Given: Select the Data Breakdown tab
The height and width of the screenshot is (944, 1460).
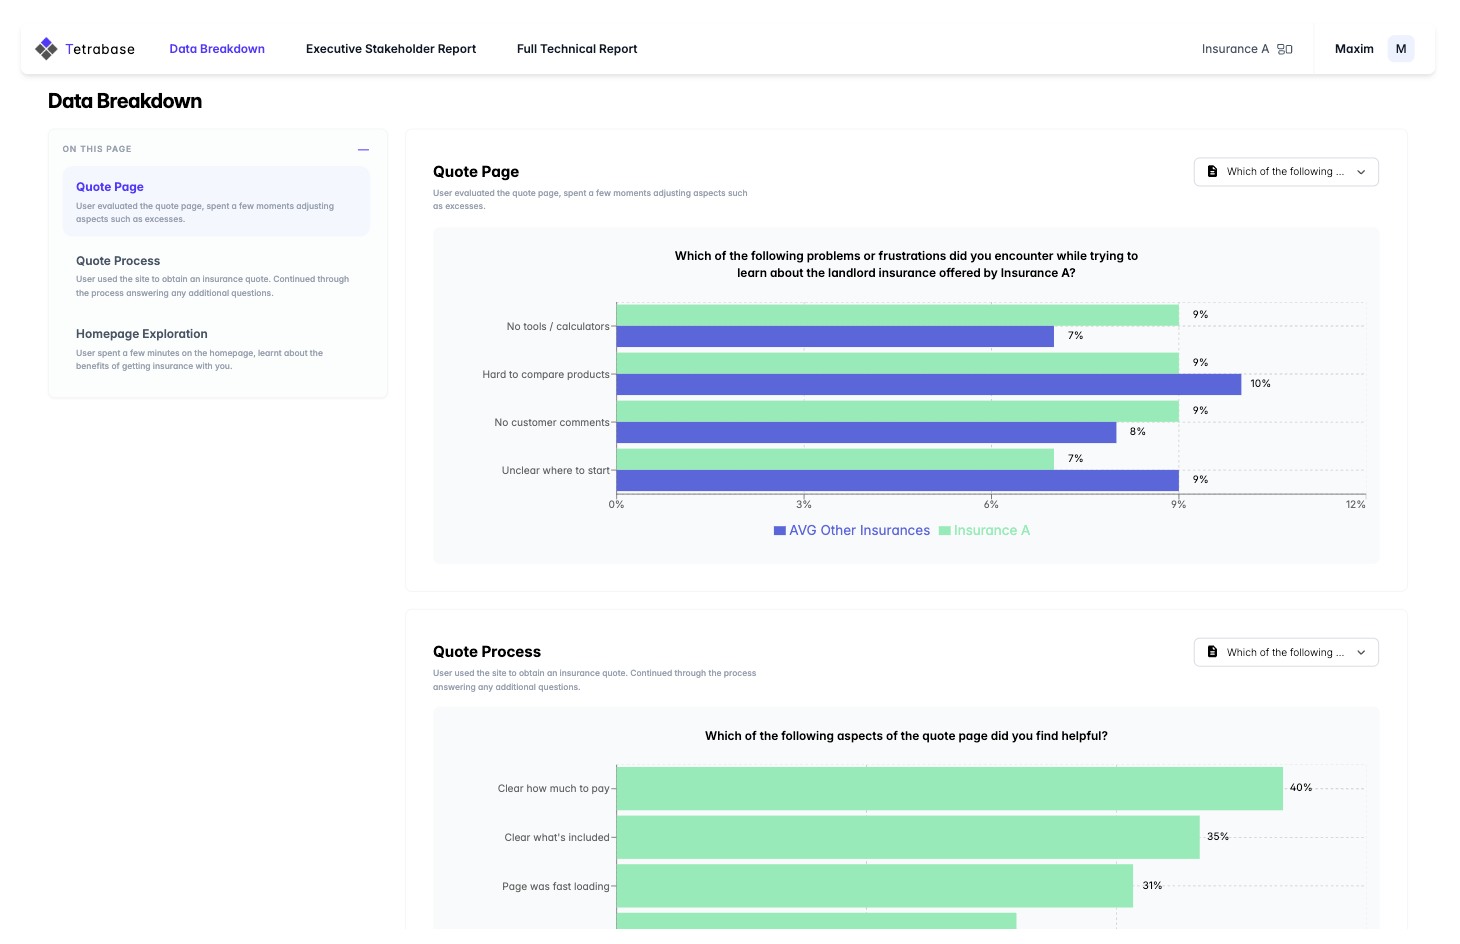Looking at the screenshot, I should click(217, 49).
